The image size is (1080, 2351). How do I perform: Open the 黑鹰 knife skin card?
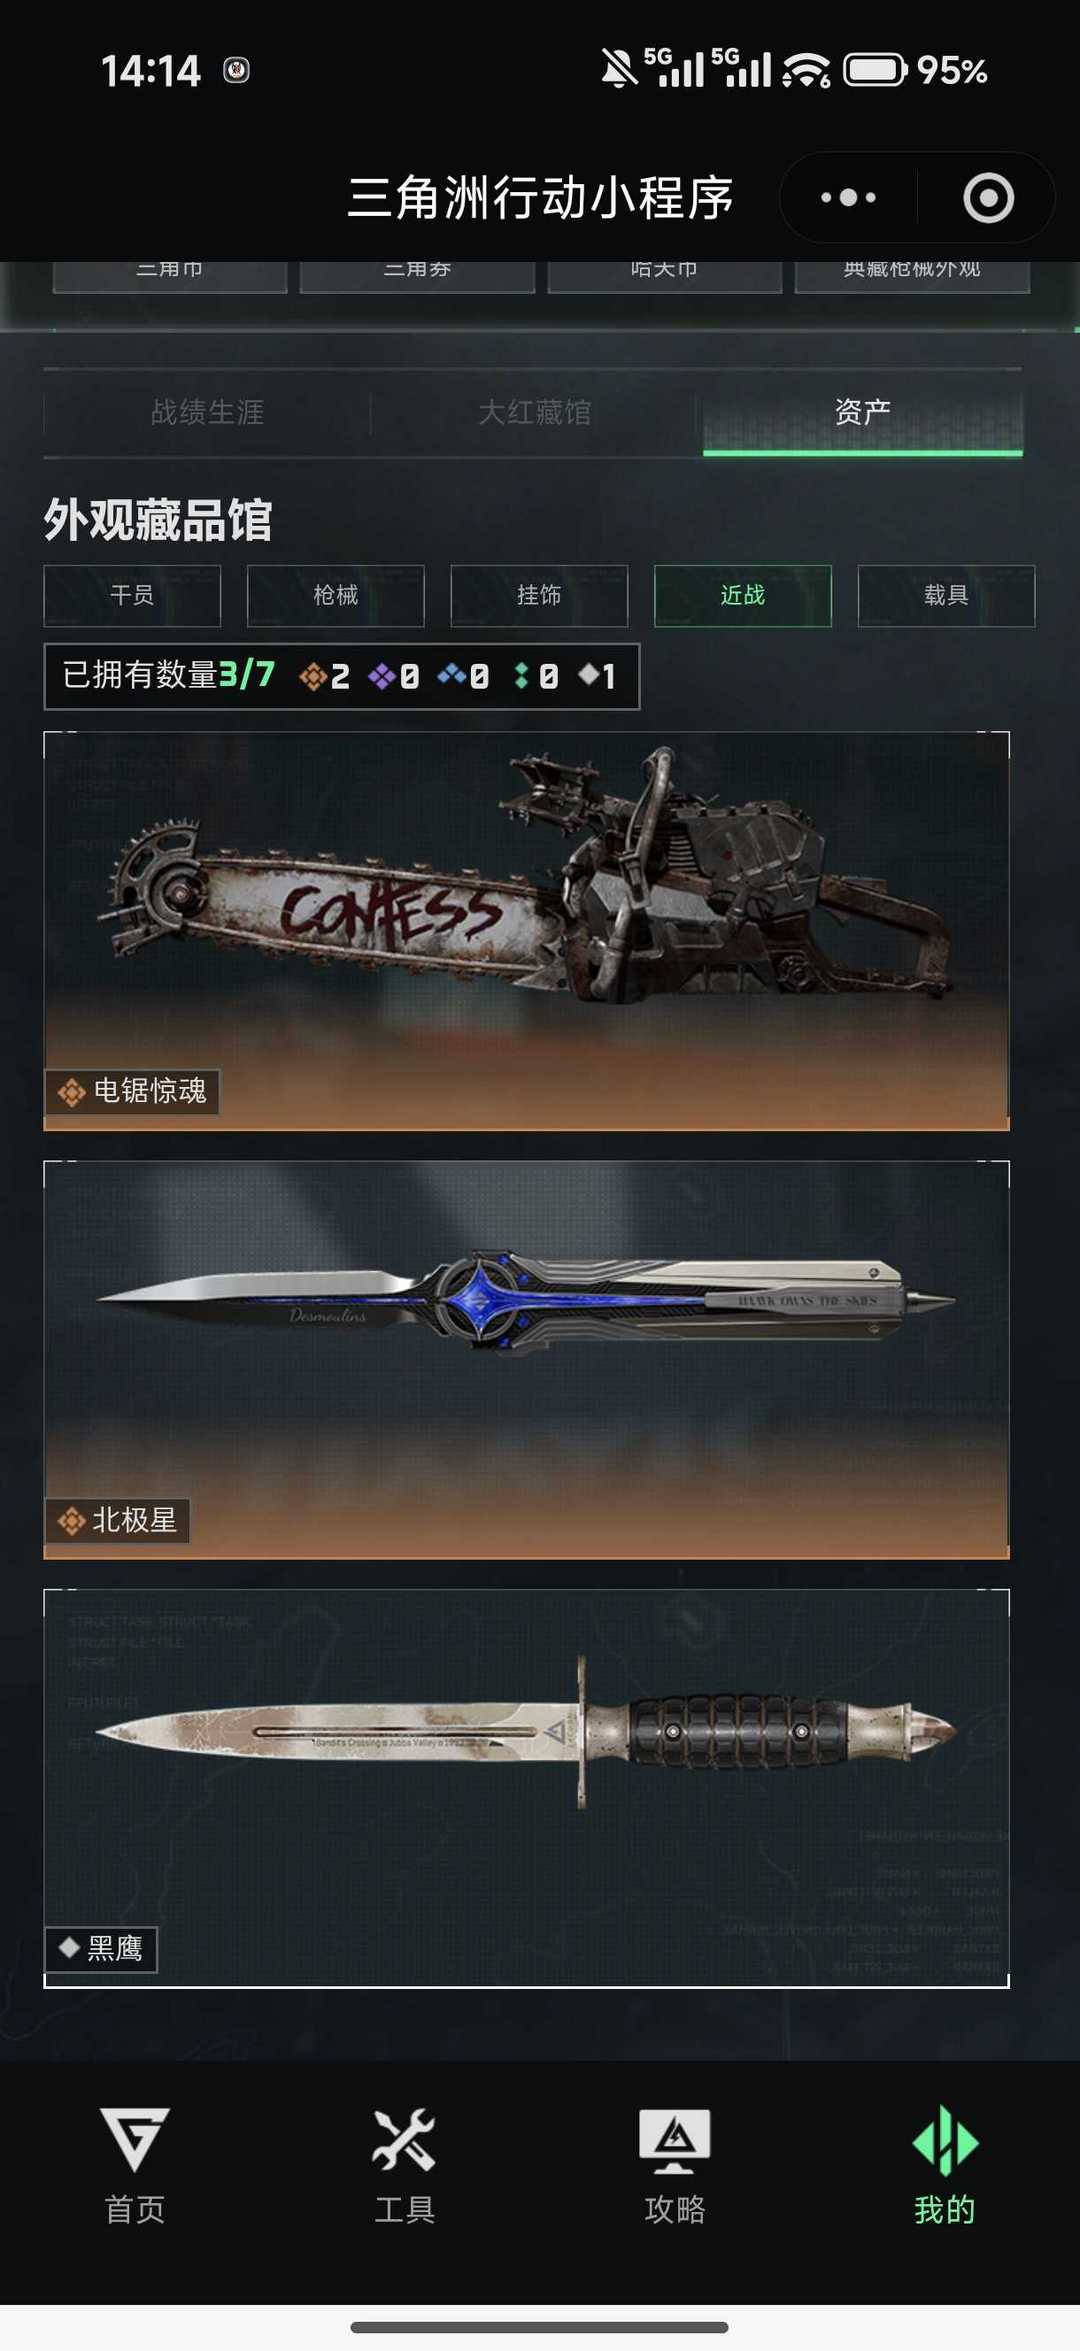pos(526,1788)
